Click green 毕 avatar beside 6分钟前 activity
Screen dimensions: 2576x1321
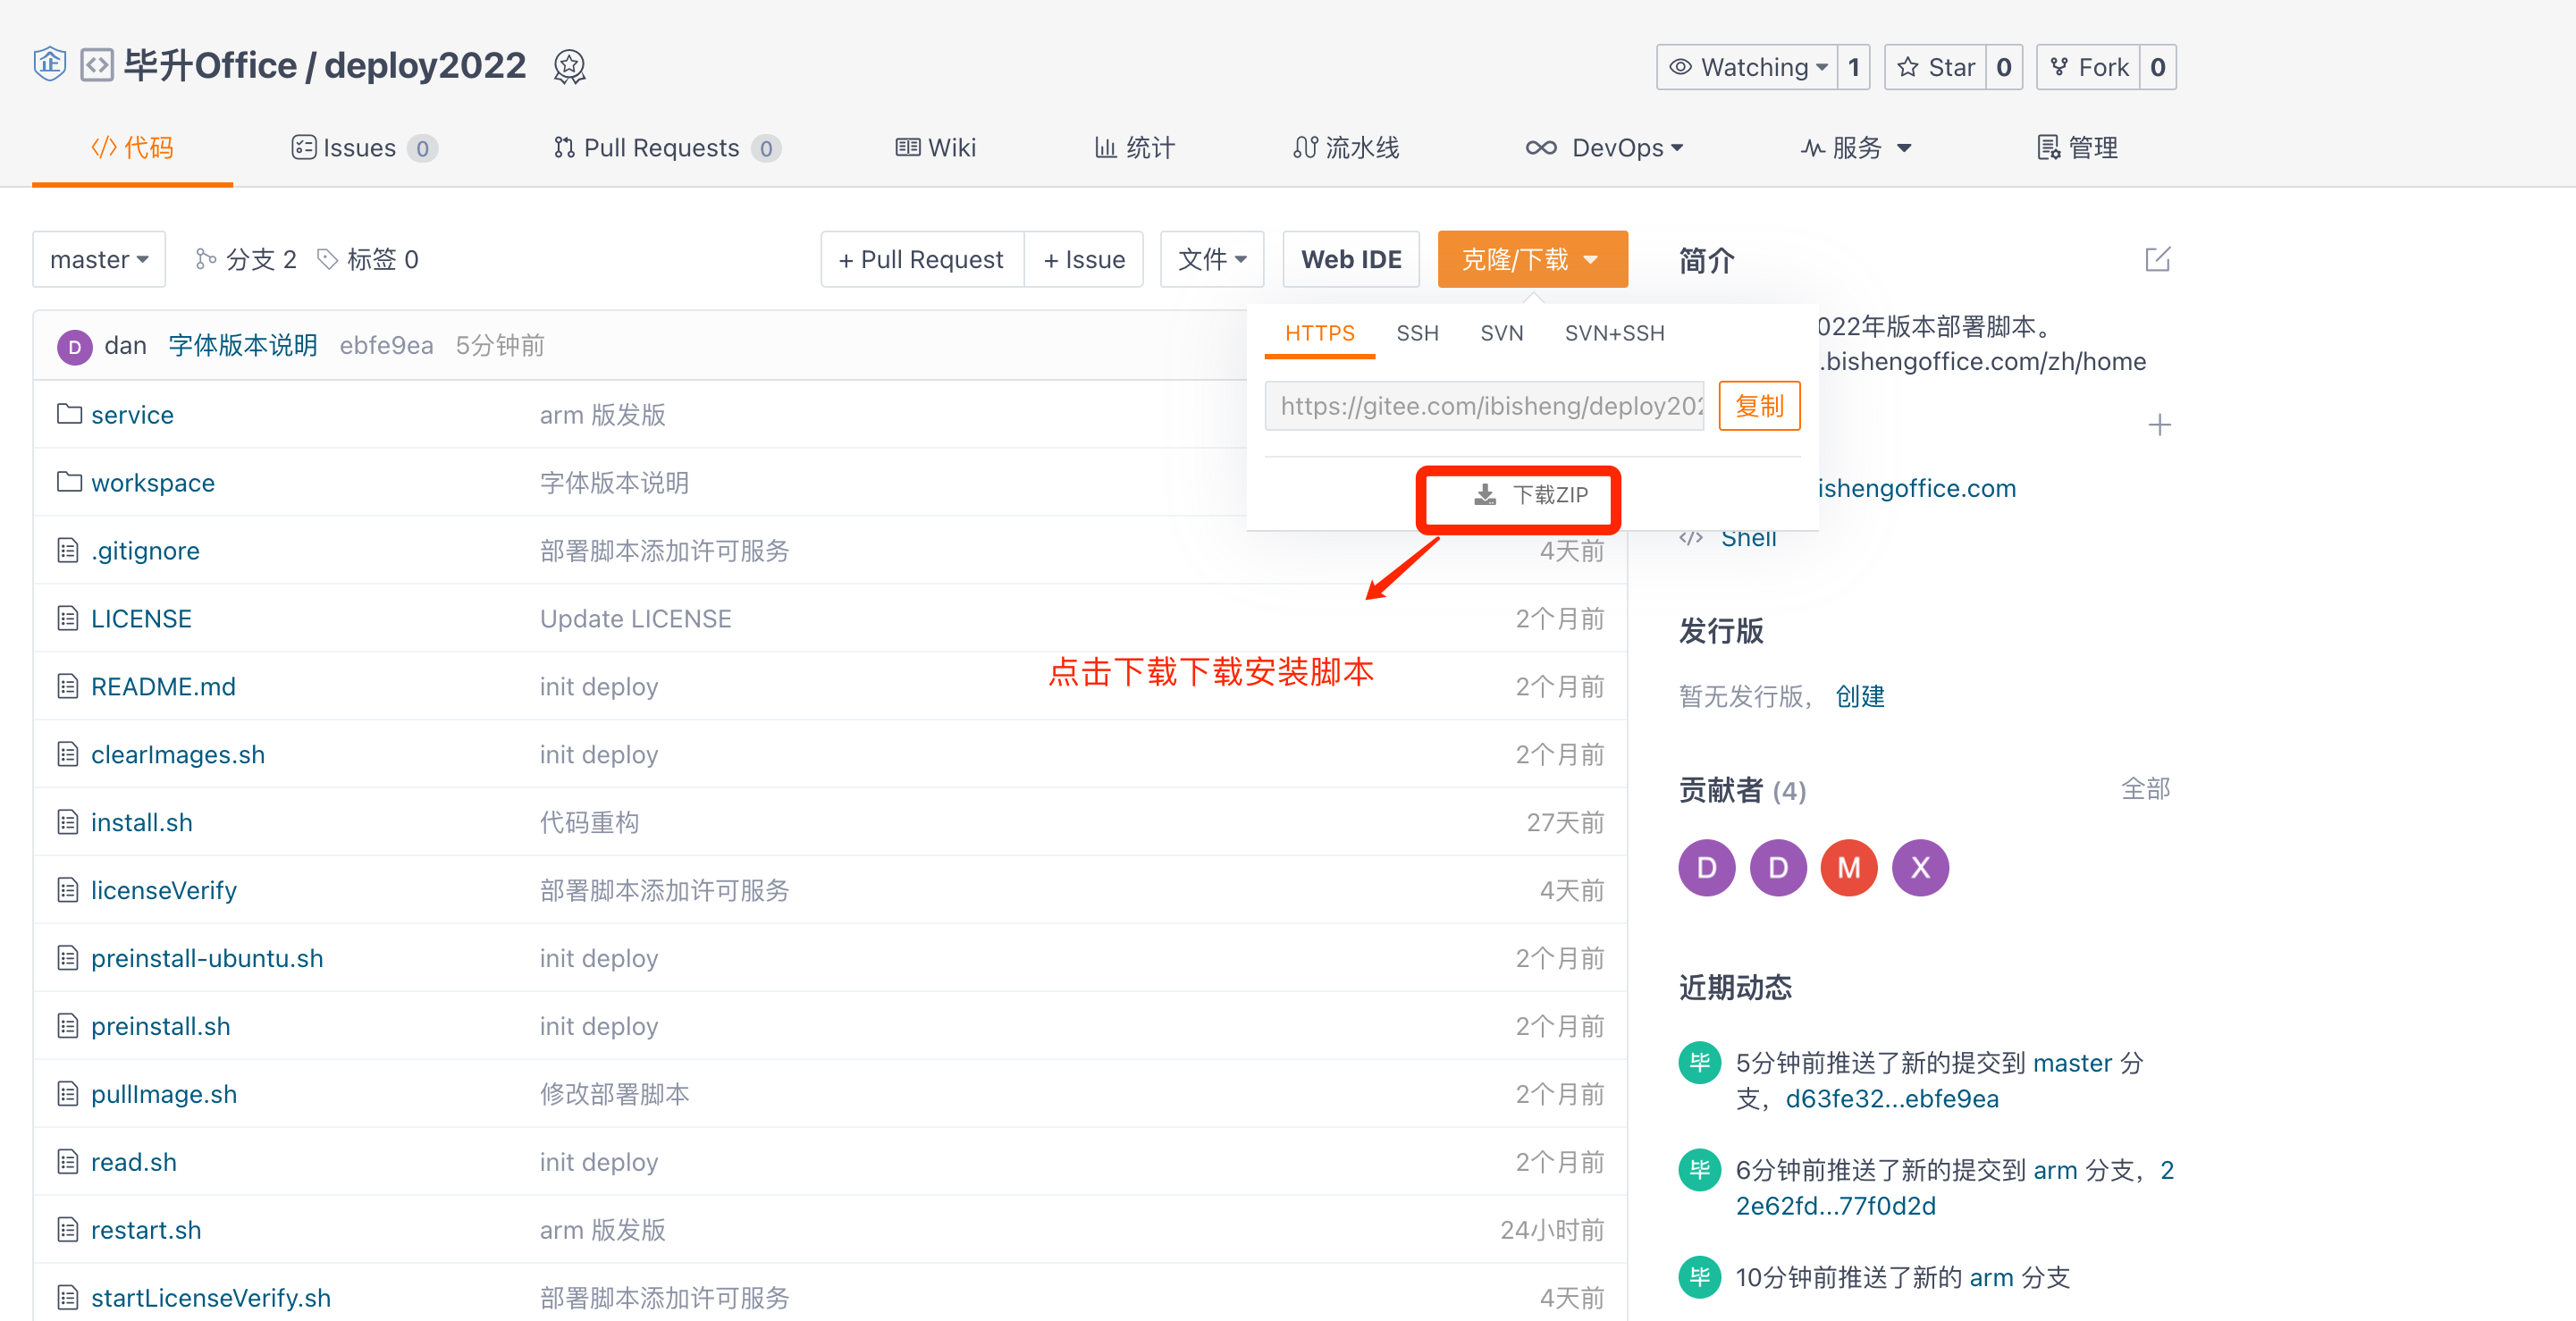1699,1170
